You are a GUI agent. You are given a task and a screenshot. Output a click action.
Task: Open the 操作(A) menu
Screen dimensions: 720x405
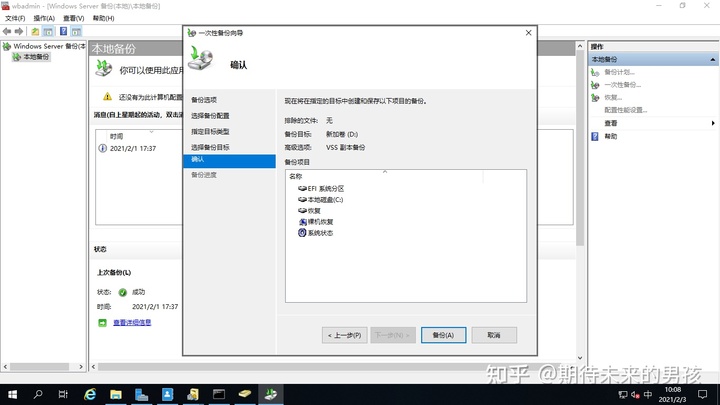[x=44, y=18]
